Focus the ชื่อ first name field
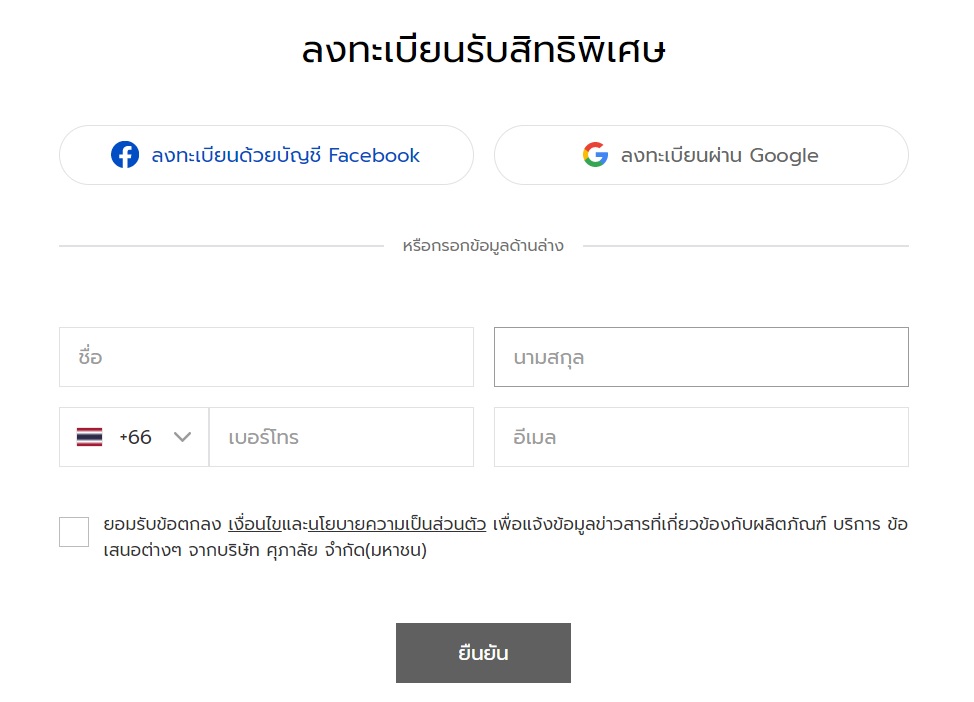The image size is (974, 702). pos(266,357)
